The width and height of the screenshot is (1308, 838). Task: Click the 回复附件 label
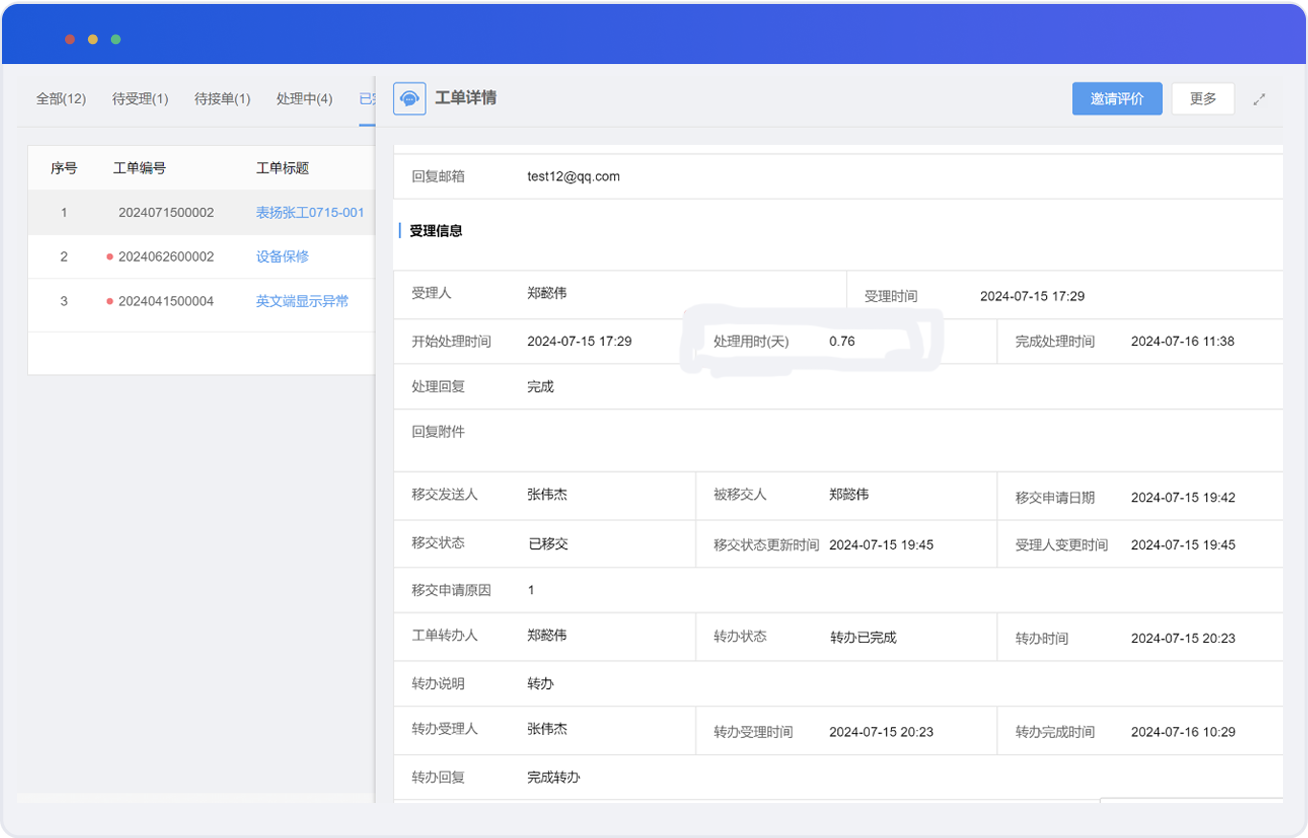438,432
